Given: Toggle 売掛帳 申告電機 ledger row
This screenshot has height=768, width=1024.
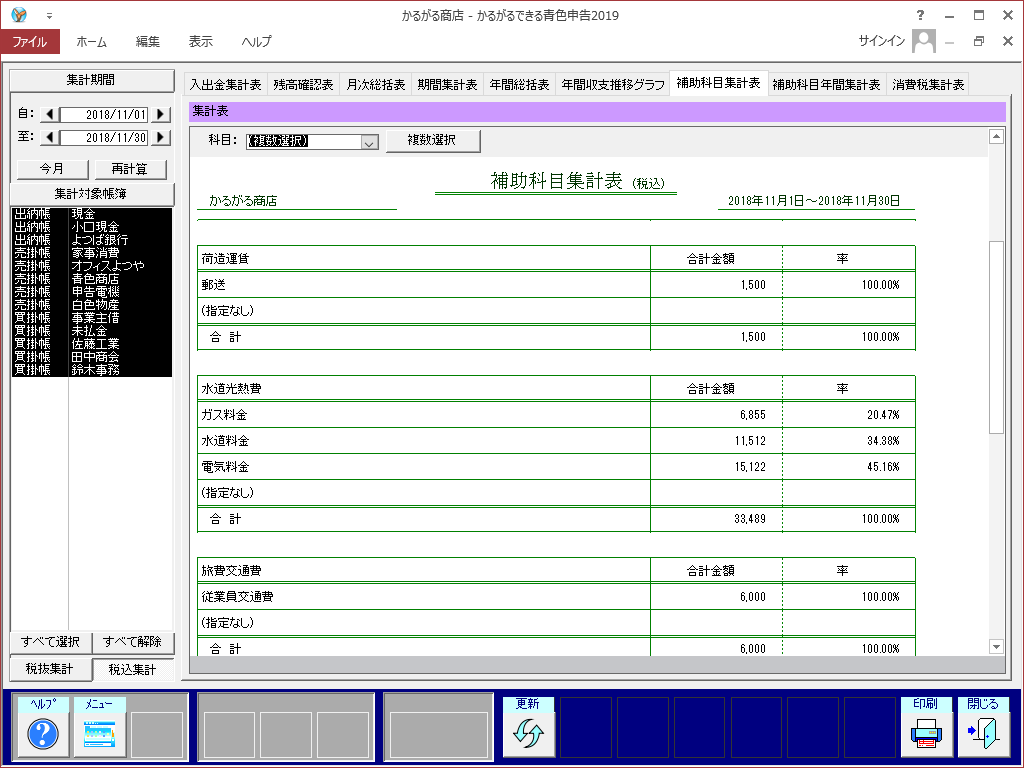Looking at the screenshot, I should point(91,293).
